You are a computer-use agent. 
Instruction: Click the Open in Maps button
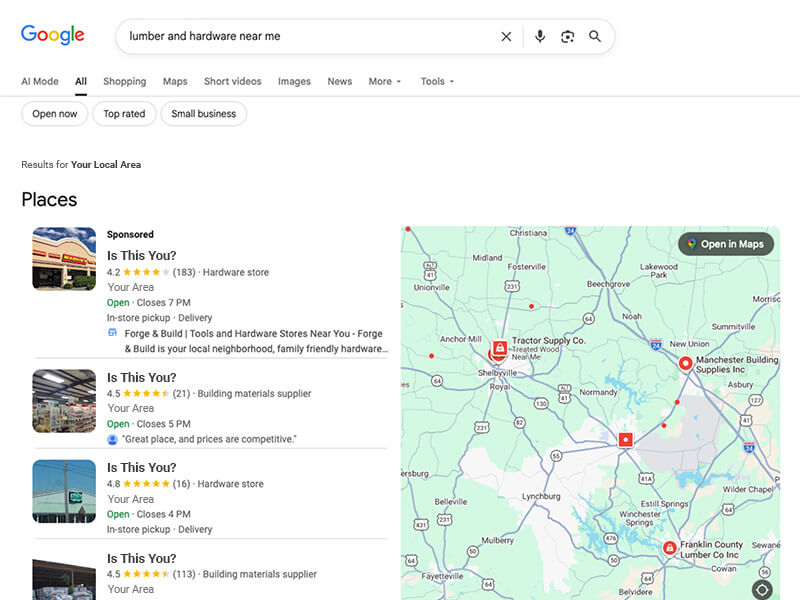click(725, 244)
